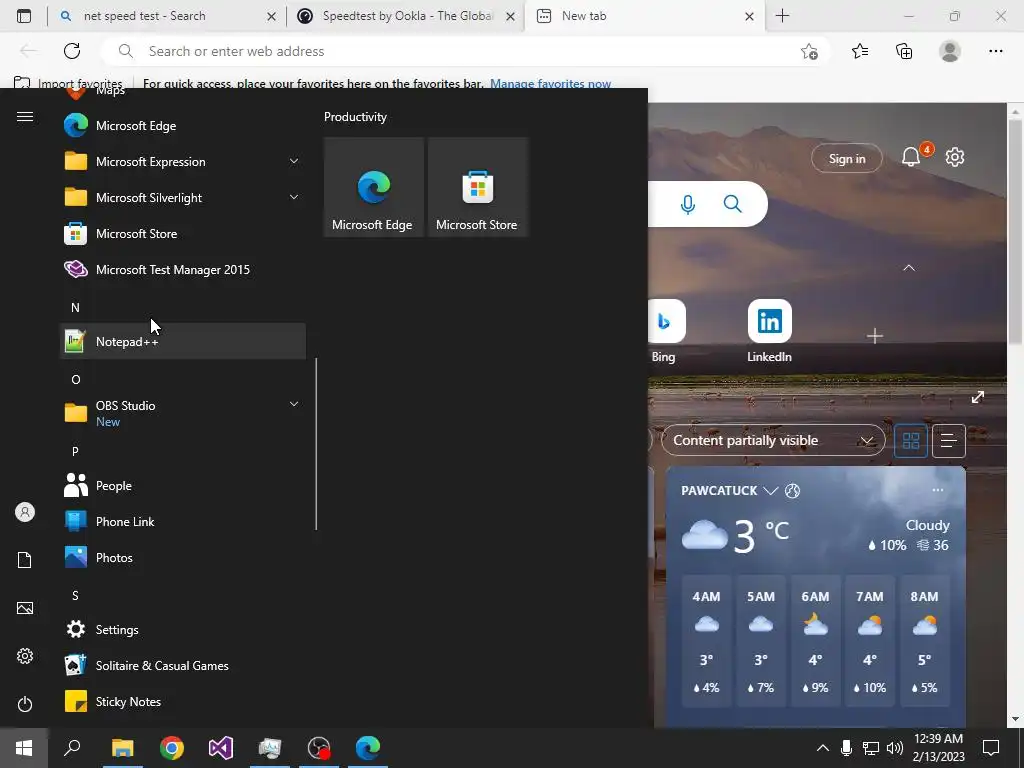1024x768 pixels.
Task: Click the Microsoft Edge pinned tile
Action: pos(374,187)
